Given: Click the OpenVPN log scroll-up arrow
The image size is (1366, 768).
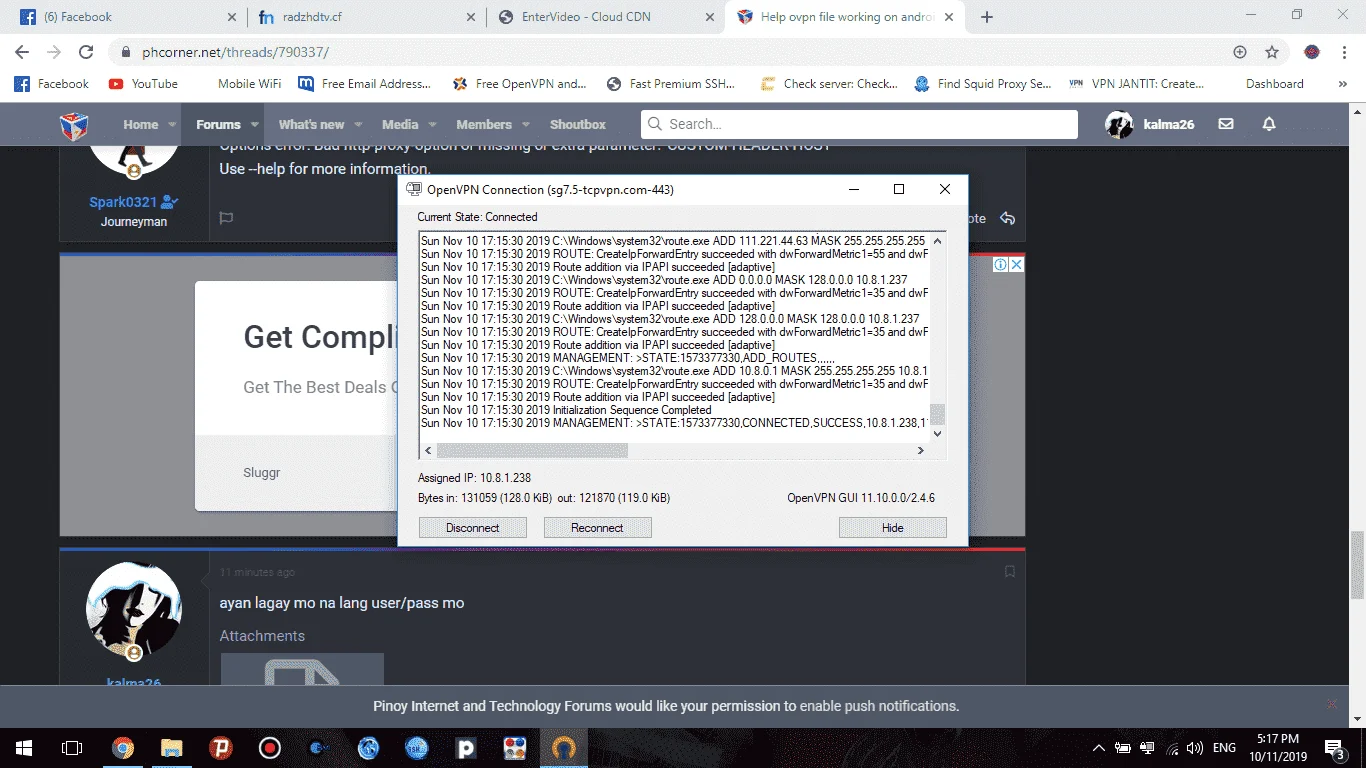Looking at the screenshot, I should pos(937,240).
